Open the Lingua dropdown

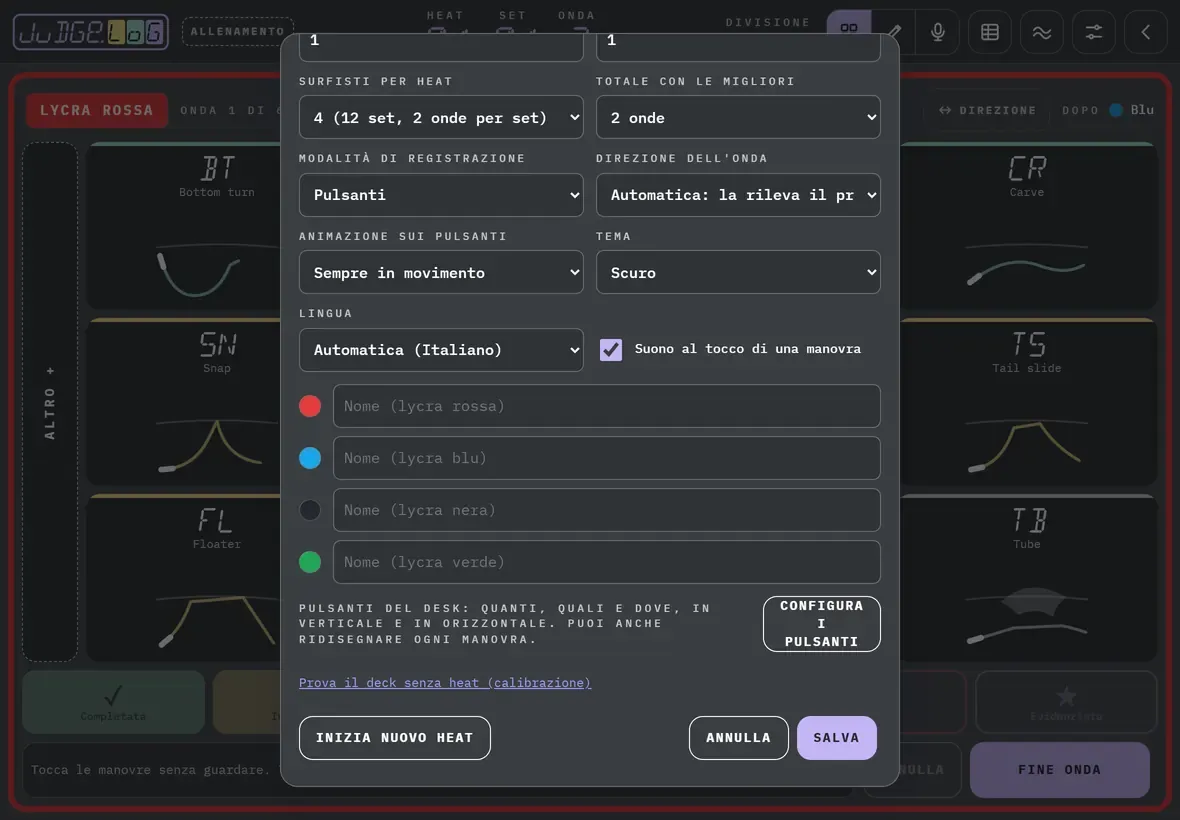[x=441, y=350]
